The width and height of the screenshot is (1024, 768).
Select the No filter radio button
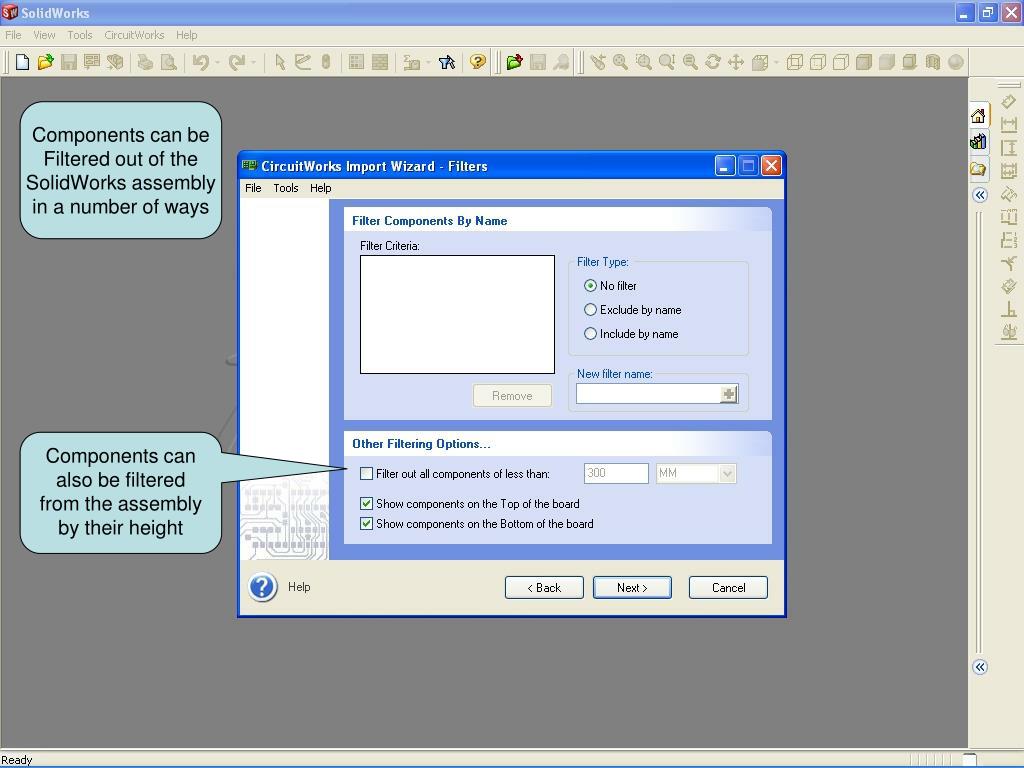click(x=590, y=285)
